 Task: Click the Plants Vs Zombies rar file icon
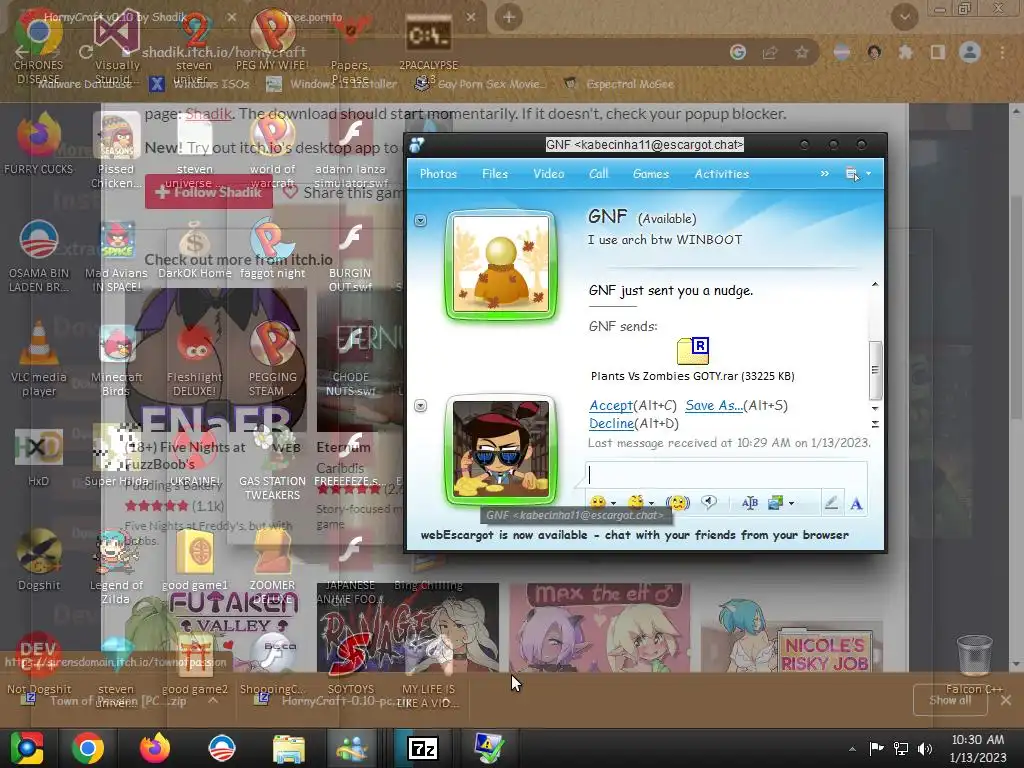coord(693,351)
